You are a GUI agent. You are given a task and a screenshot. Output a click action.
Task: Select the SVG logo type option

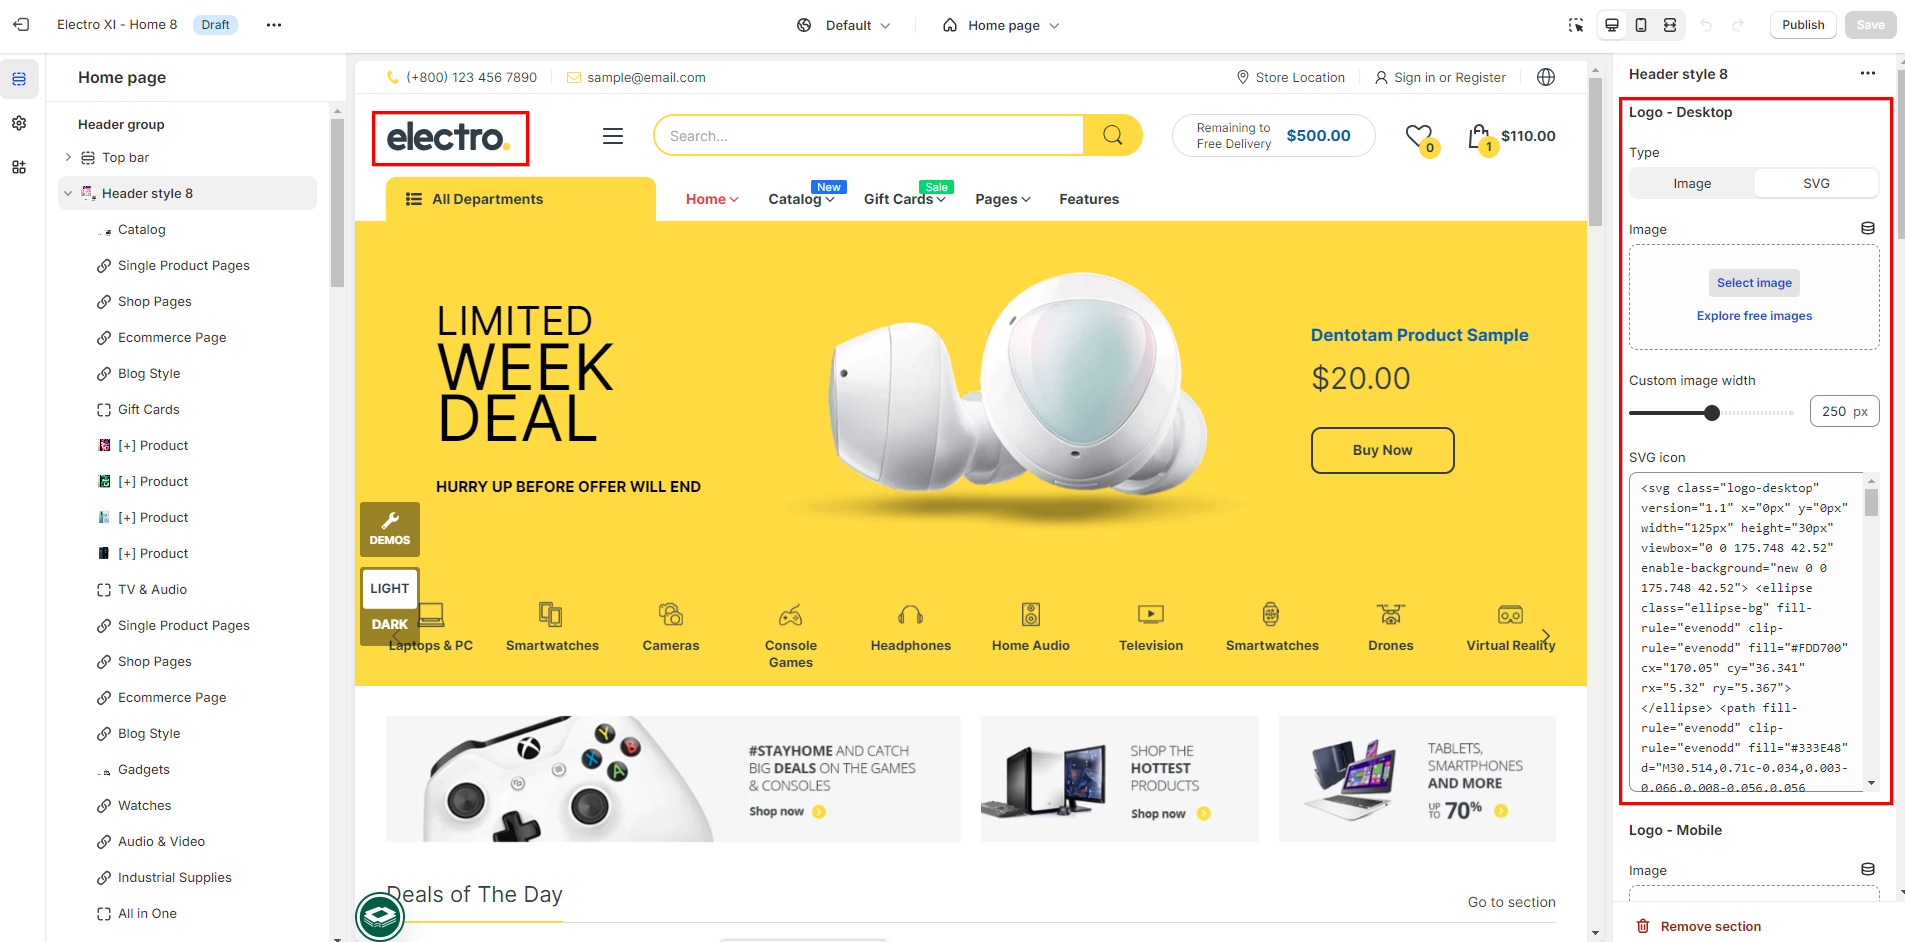click(1816, 184)
